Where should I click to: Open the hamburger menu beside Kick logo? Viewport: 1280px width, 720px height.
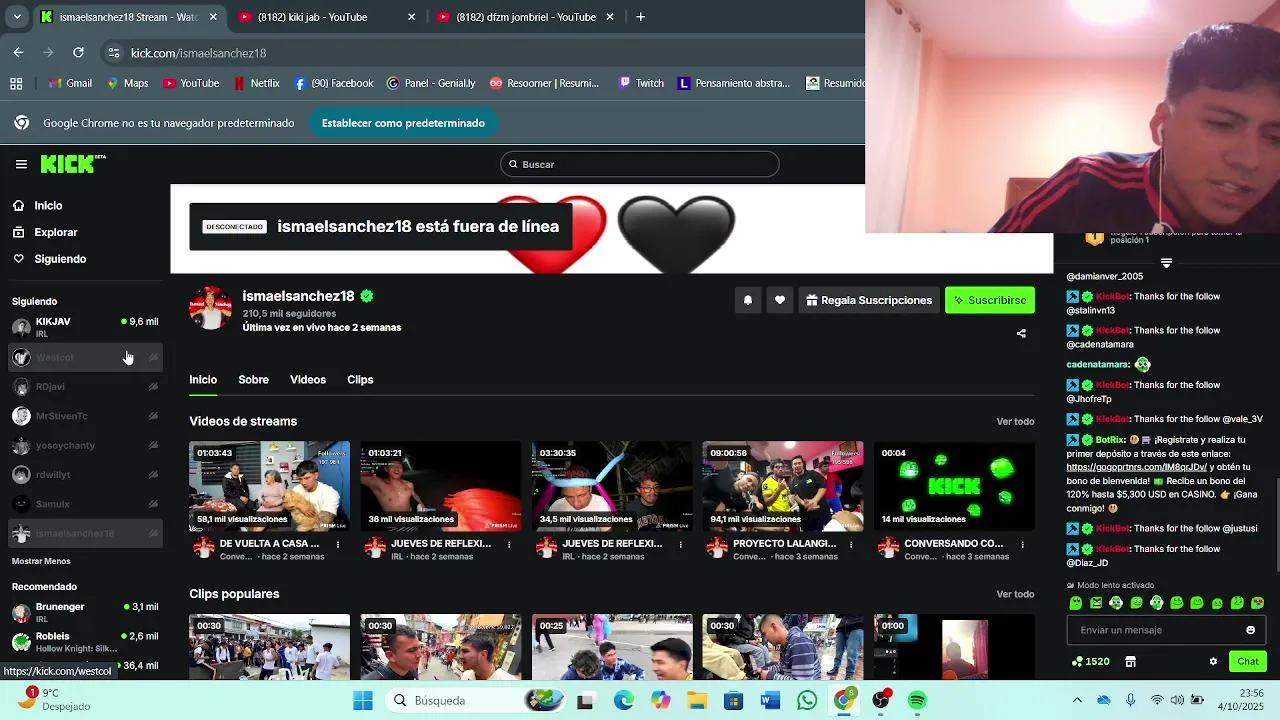(x=21, y=164)
